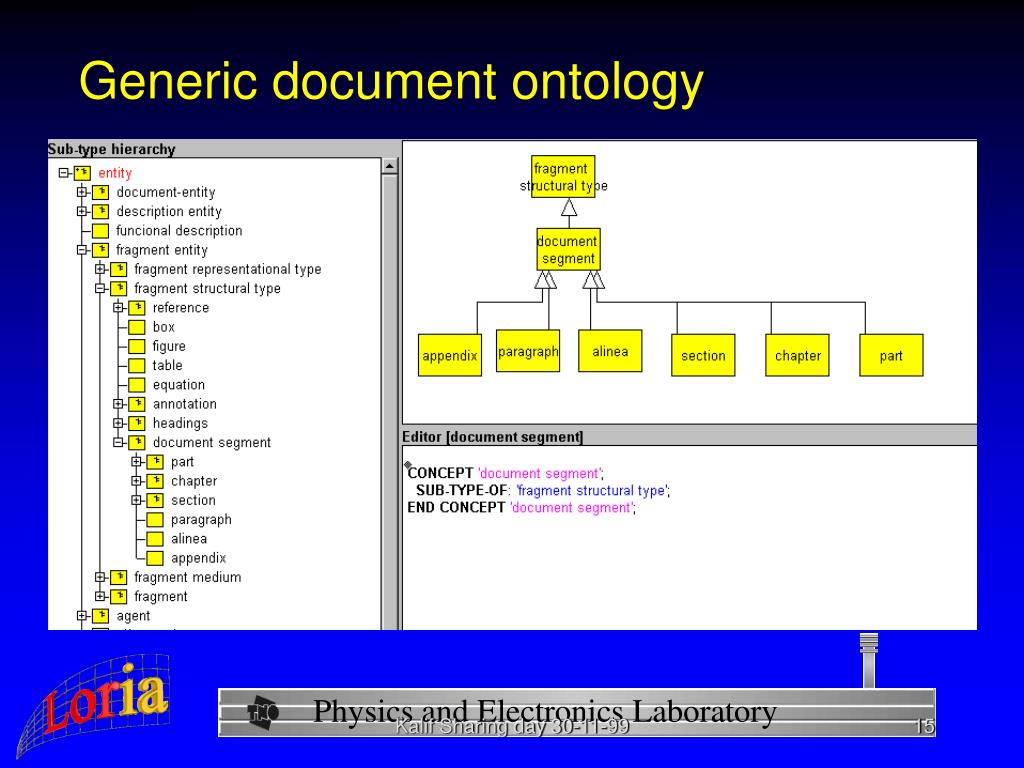Click the reference concept icon

137,308
